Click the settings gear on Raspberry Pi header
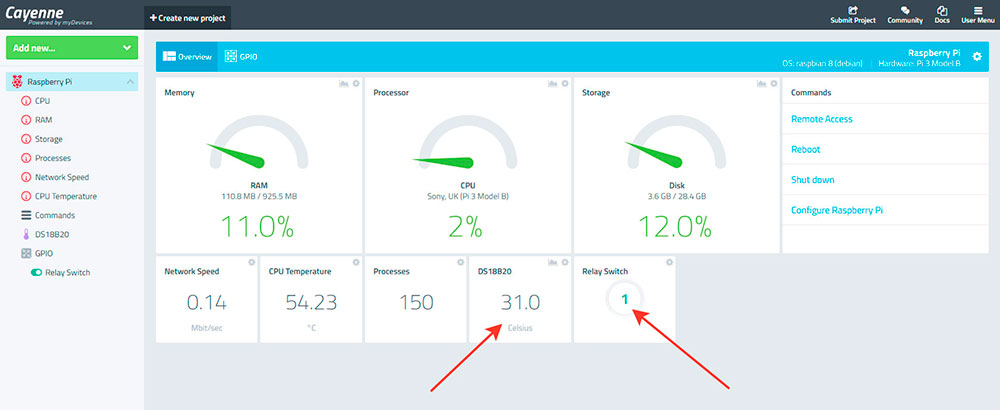This screenshot has width=1000, height=410. (977, 56)
